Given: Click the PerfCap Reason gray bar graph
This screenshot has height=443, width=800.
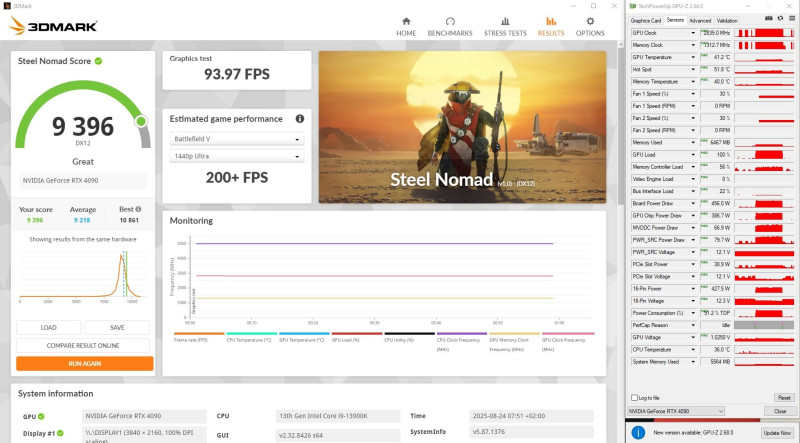Looking at the screenshot, I should click(764, 325).
